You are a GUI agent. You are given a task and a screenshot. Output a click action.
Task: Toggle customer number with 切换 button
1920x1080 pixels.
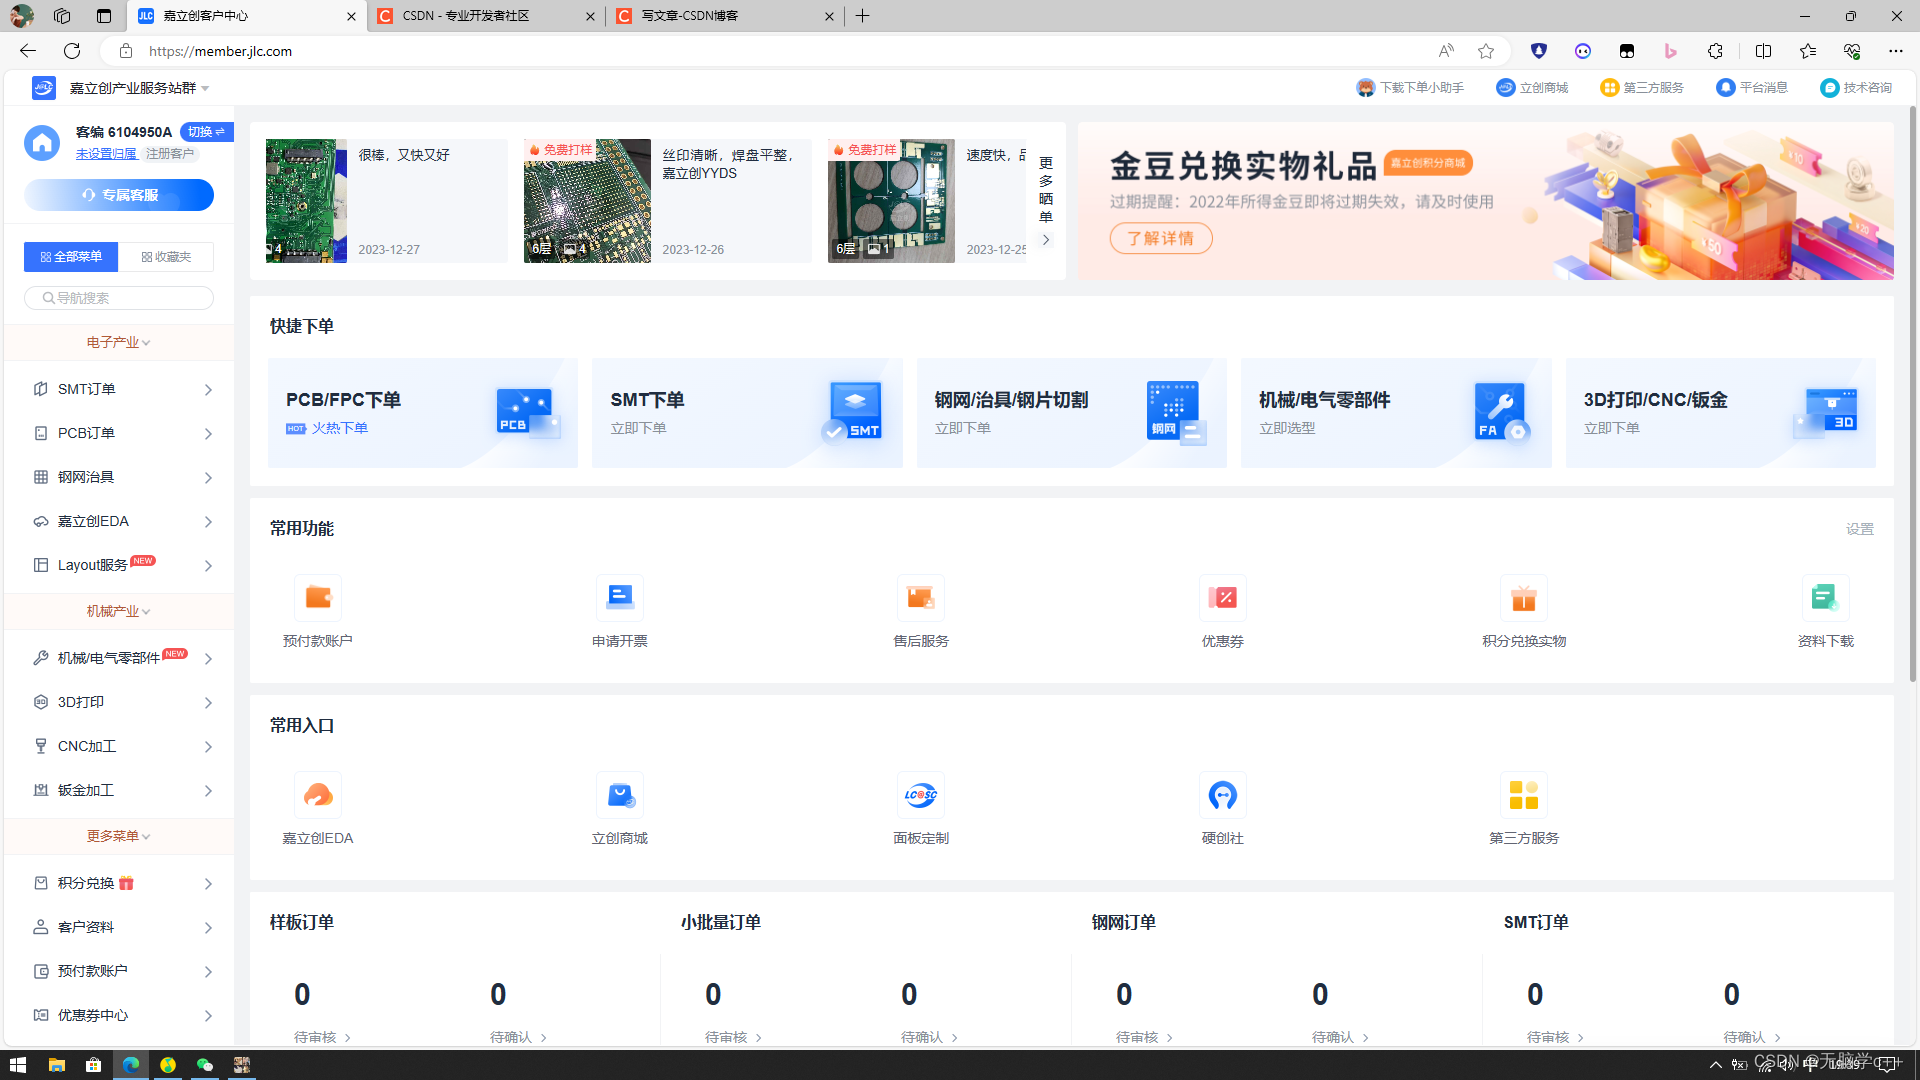coord(206,132)
